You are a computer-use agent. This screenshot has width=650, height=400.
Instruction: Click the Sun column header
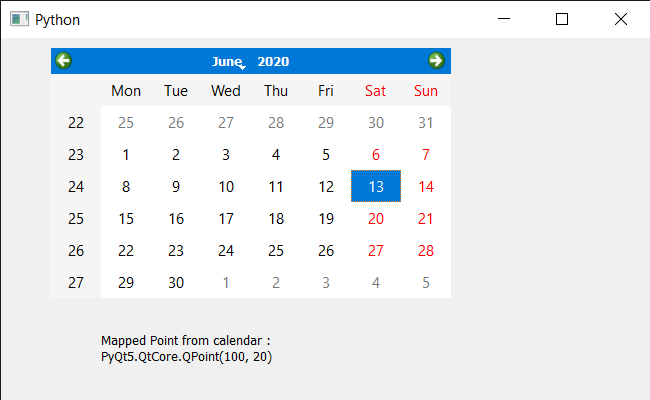426,90
